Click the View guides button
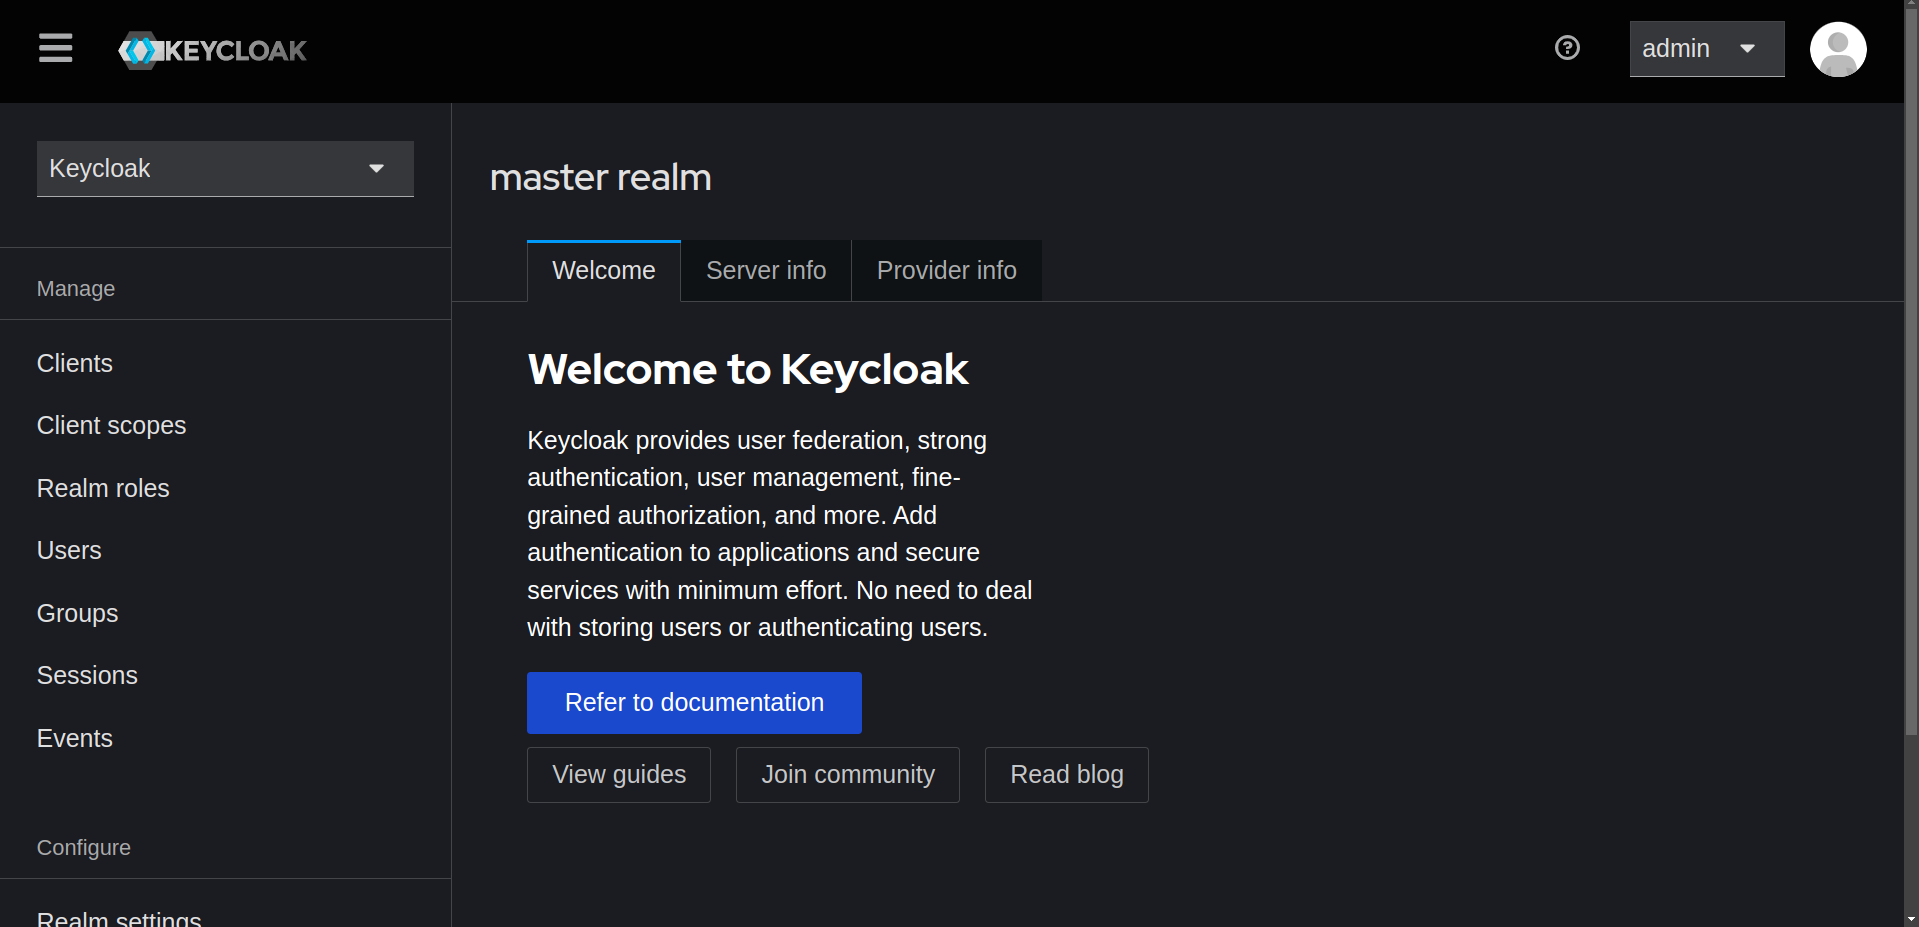This screenshot has width=1919, height=927. (x=619, y=775)
